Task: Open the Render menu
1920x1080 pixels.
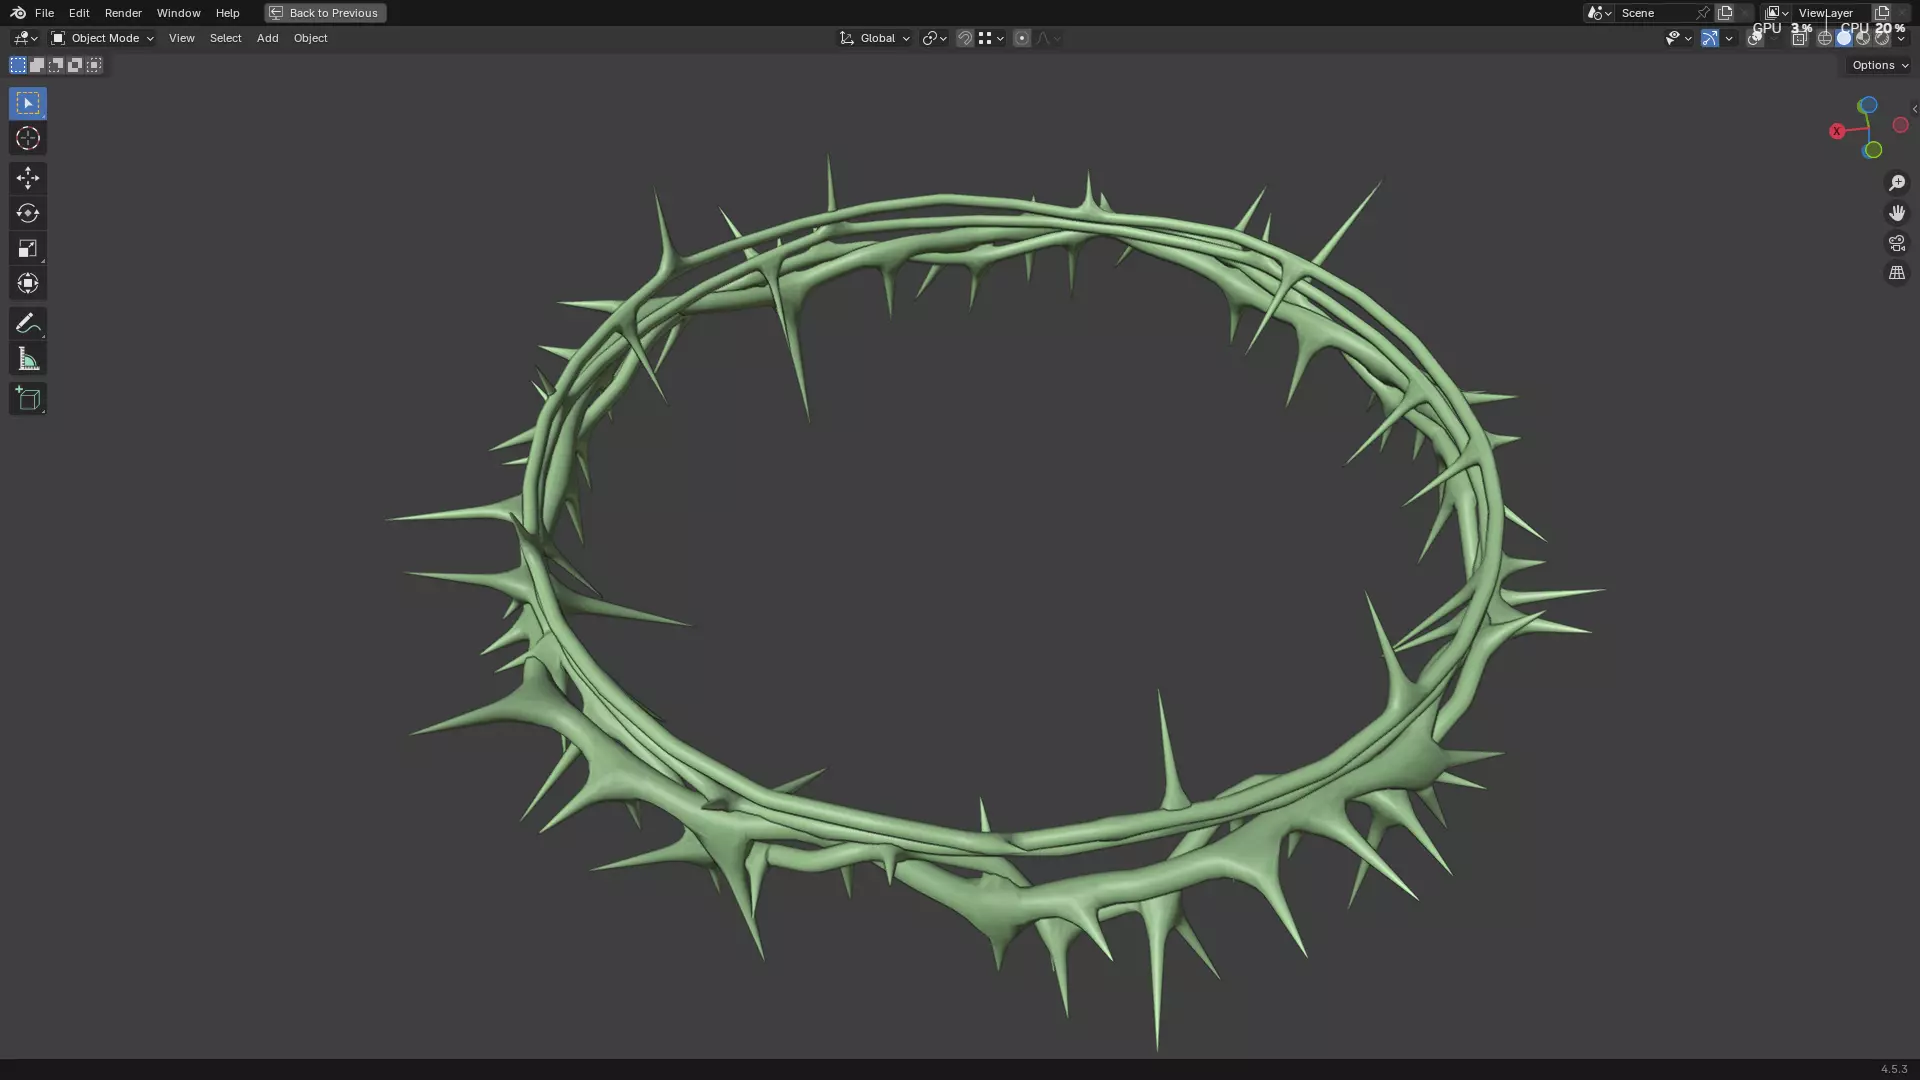Action: [123, 13]
